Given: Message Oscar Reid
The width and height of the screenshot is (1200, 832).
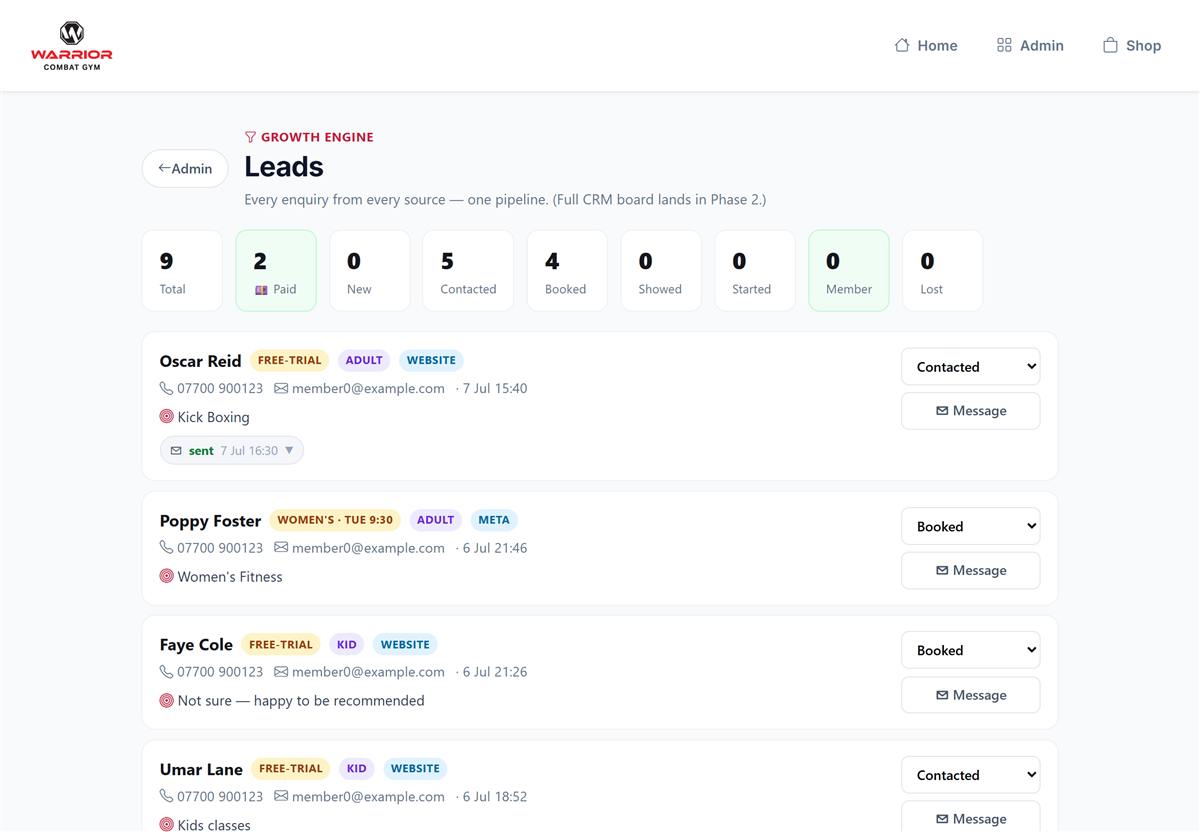Looking at the screenshot, I should [970, 411].
